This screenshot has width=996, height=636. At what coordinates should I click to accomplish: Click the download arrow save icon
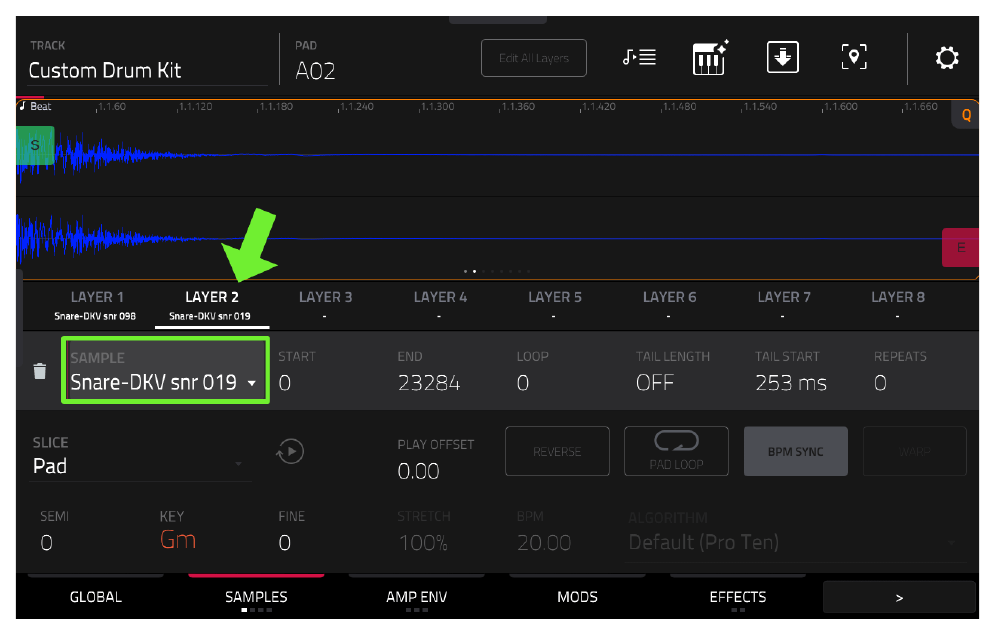(783, 57)
